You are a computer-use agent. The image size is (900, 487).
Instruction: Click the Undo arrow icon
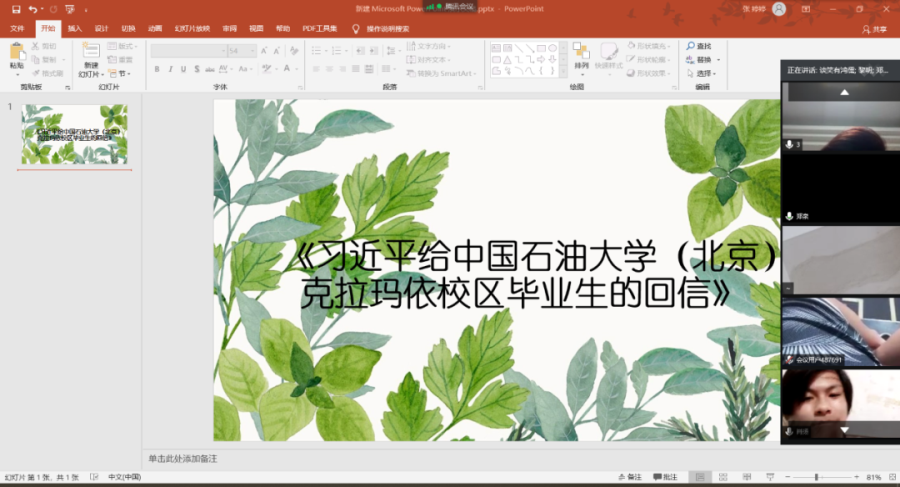(x=33, y=9)
